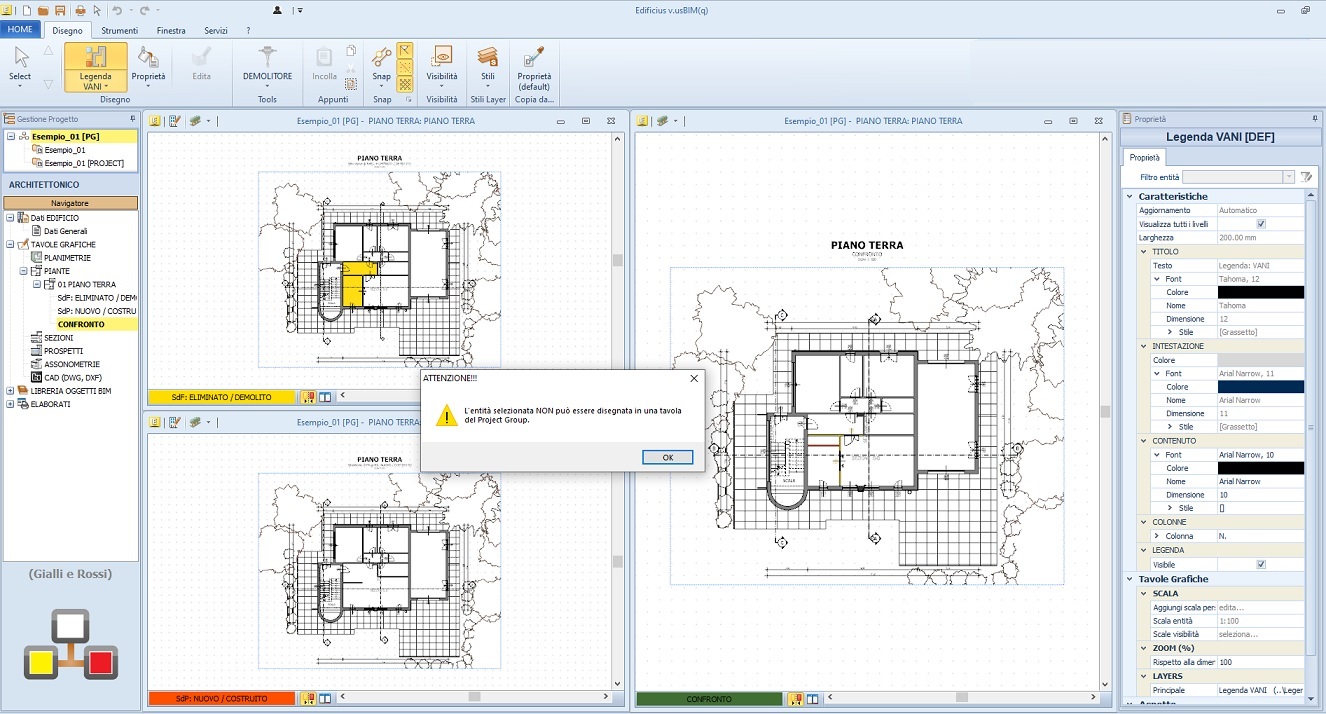Screen dimensions: 1326x714
Task: Open the Snap tool in ribbon
Action: click(381, 66)
